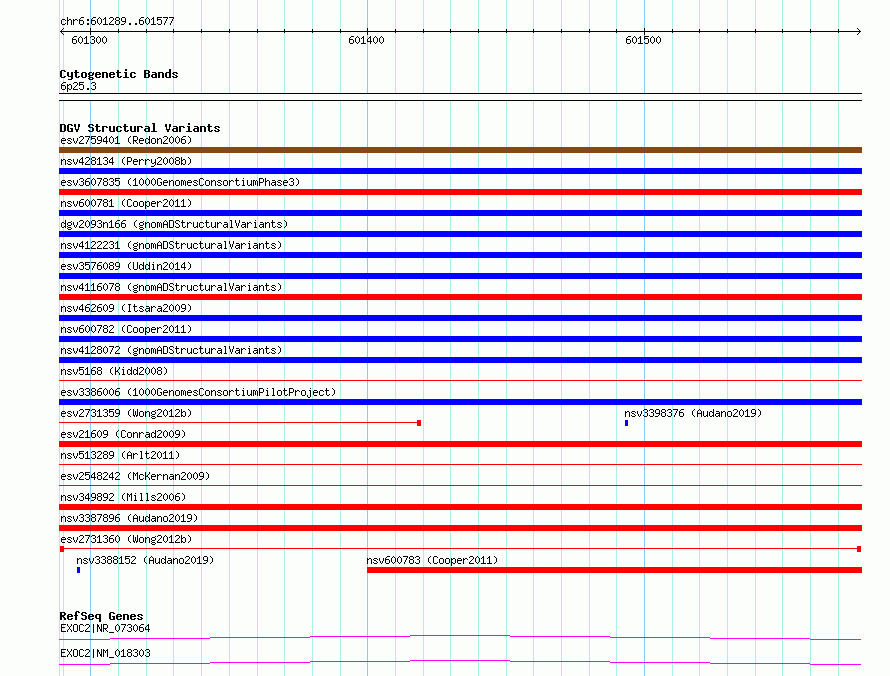
Task: Click the 601500 ruler tick label
Action: 643,40
